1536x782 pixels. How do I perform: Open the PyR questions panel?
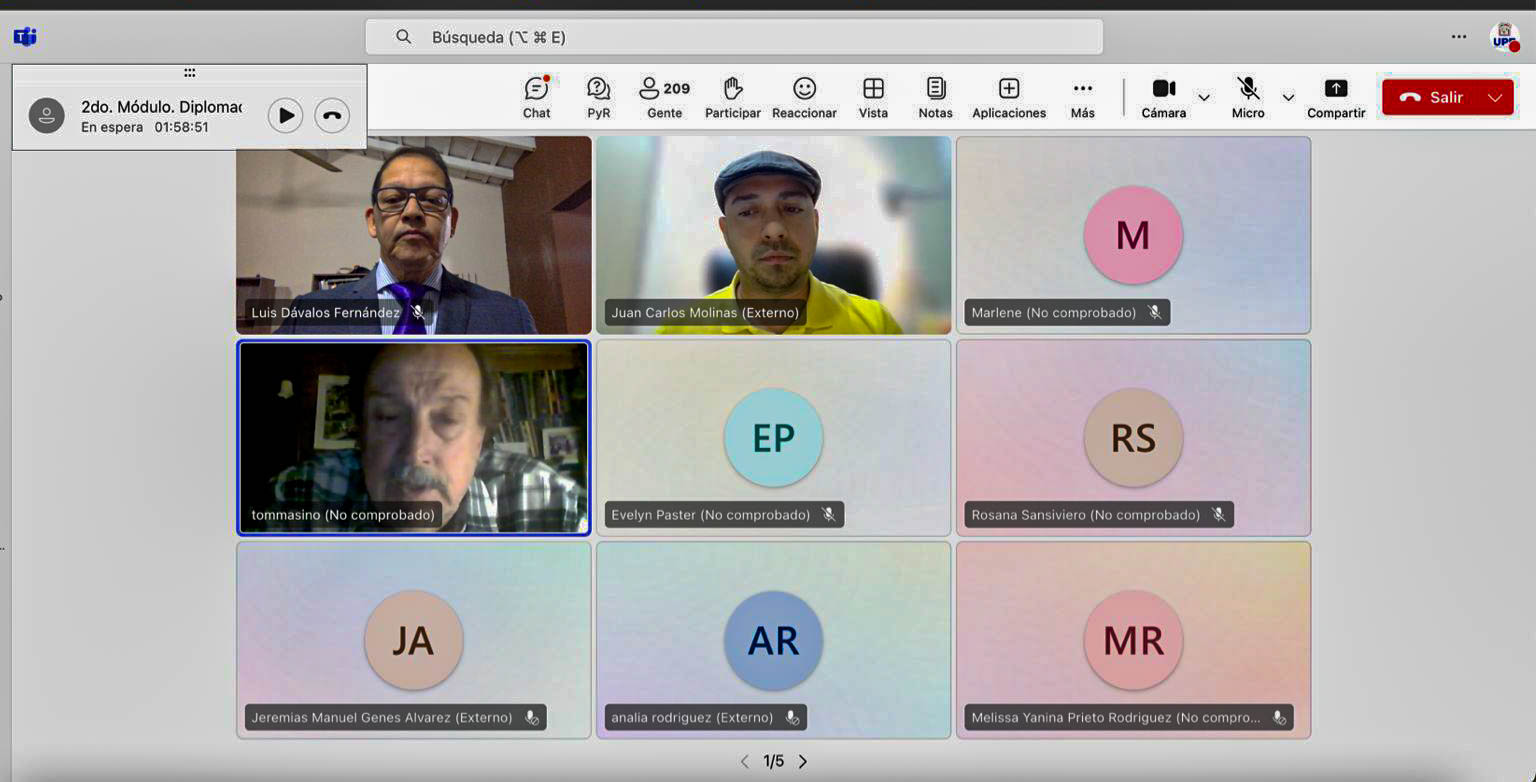coord(598,97)
